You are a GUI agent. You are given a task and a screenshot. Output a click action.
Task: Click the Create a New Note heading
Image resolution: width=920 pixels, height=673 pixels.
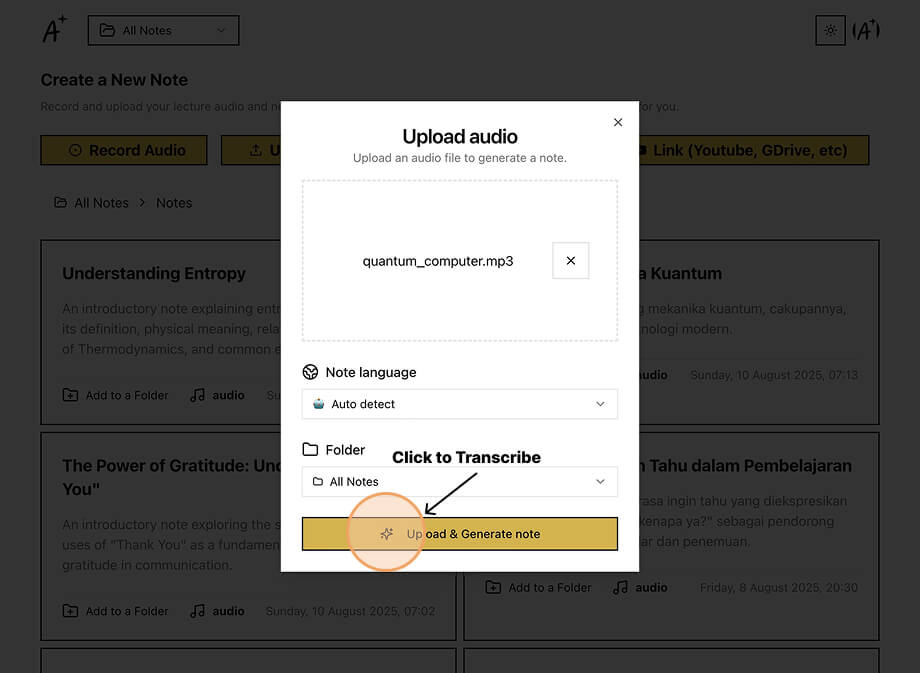click(x=114, y=80)
